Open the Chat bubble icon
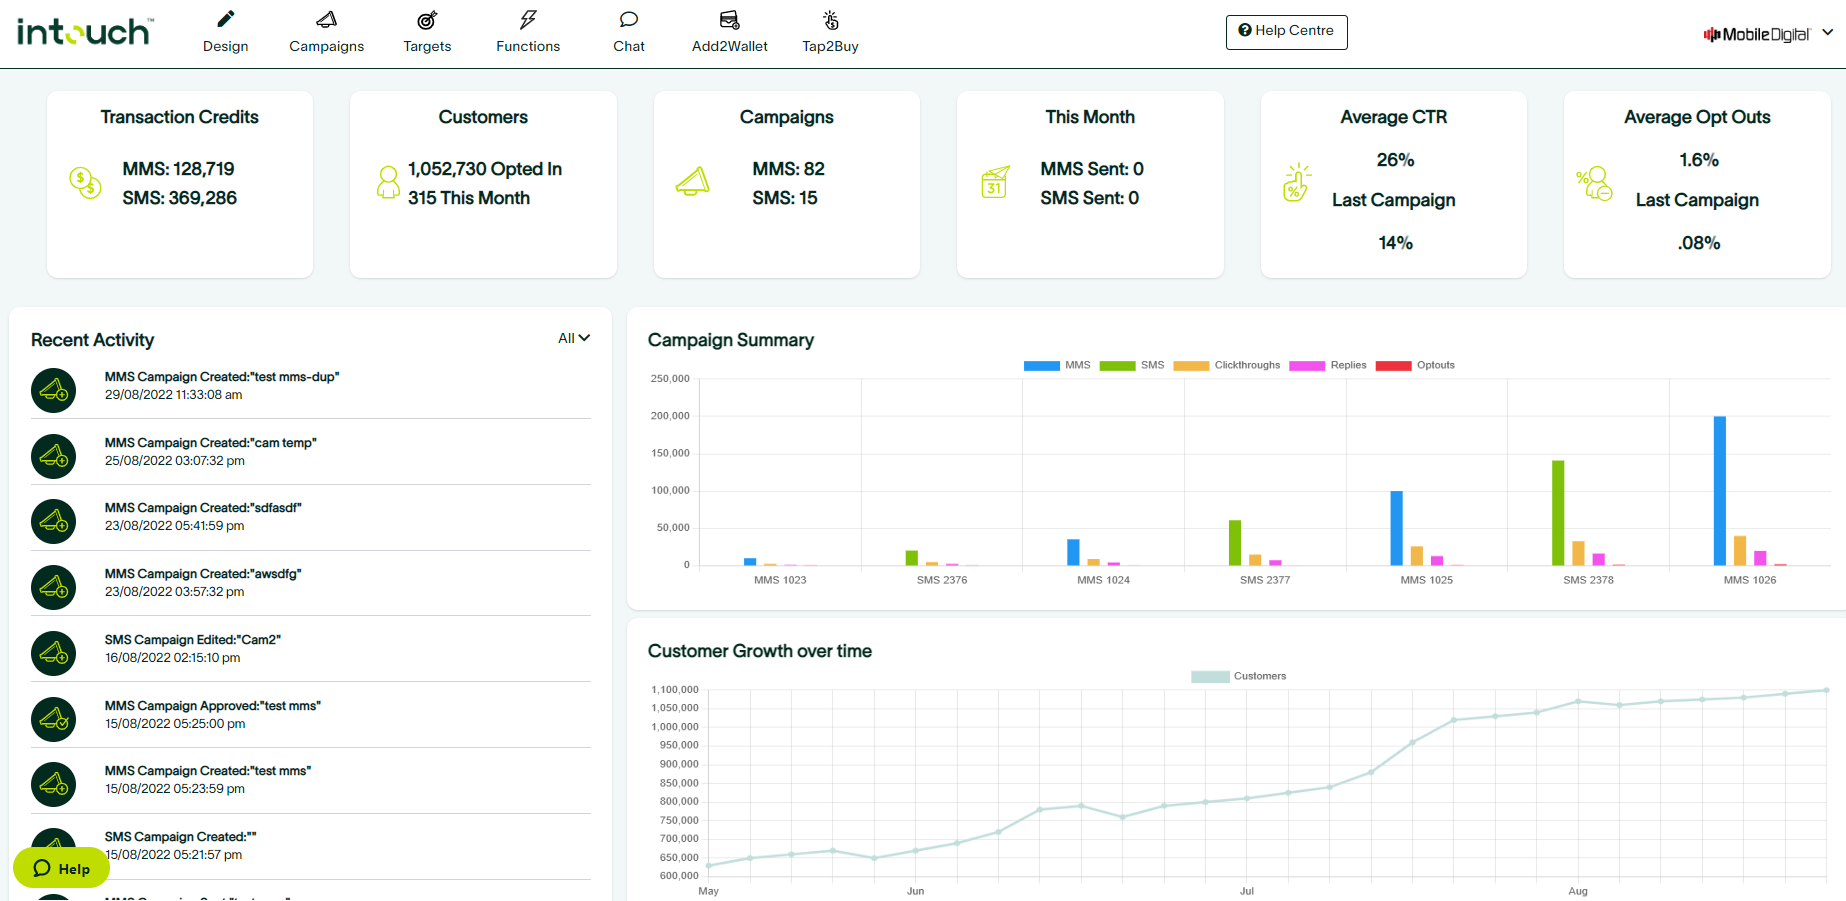1846x901 pixels. [x=629, y=19]
